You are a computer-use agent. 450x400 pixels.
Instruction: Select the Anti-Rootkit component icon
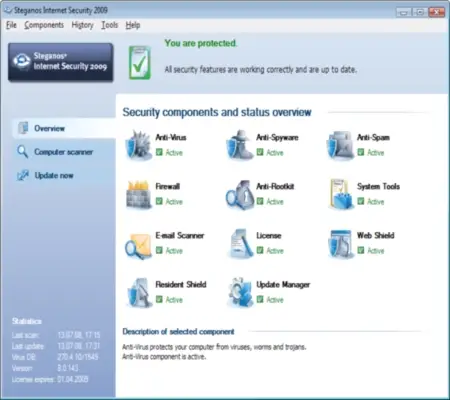(240, 195)
